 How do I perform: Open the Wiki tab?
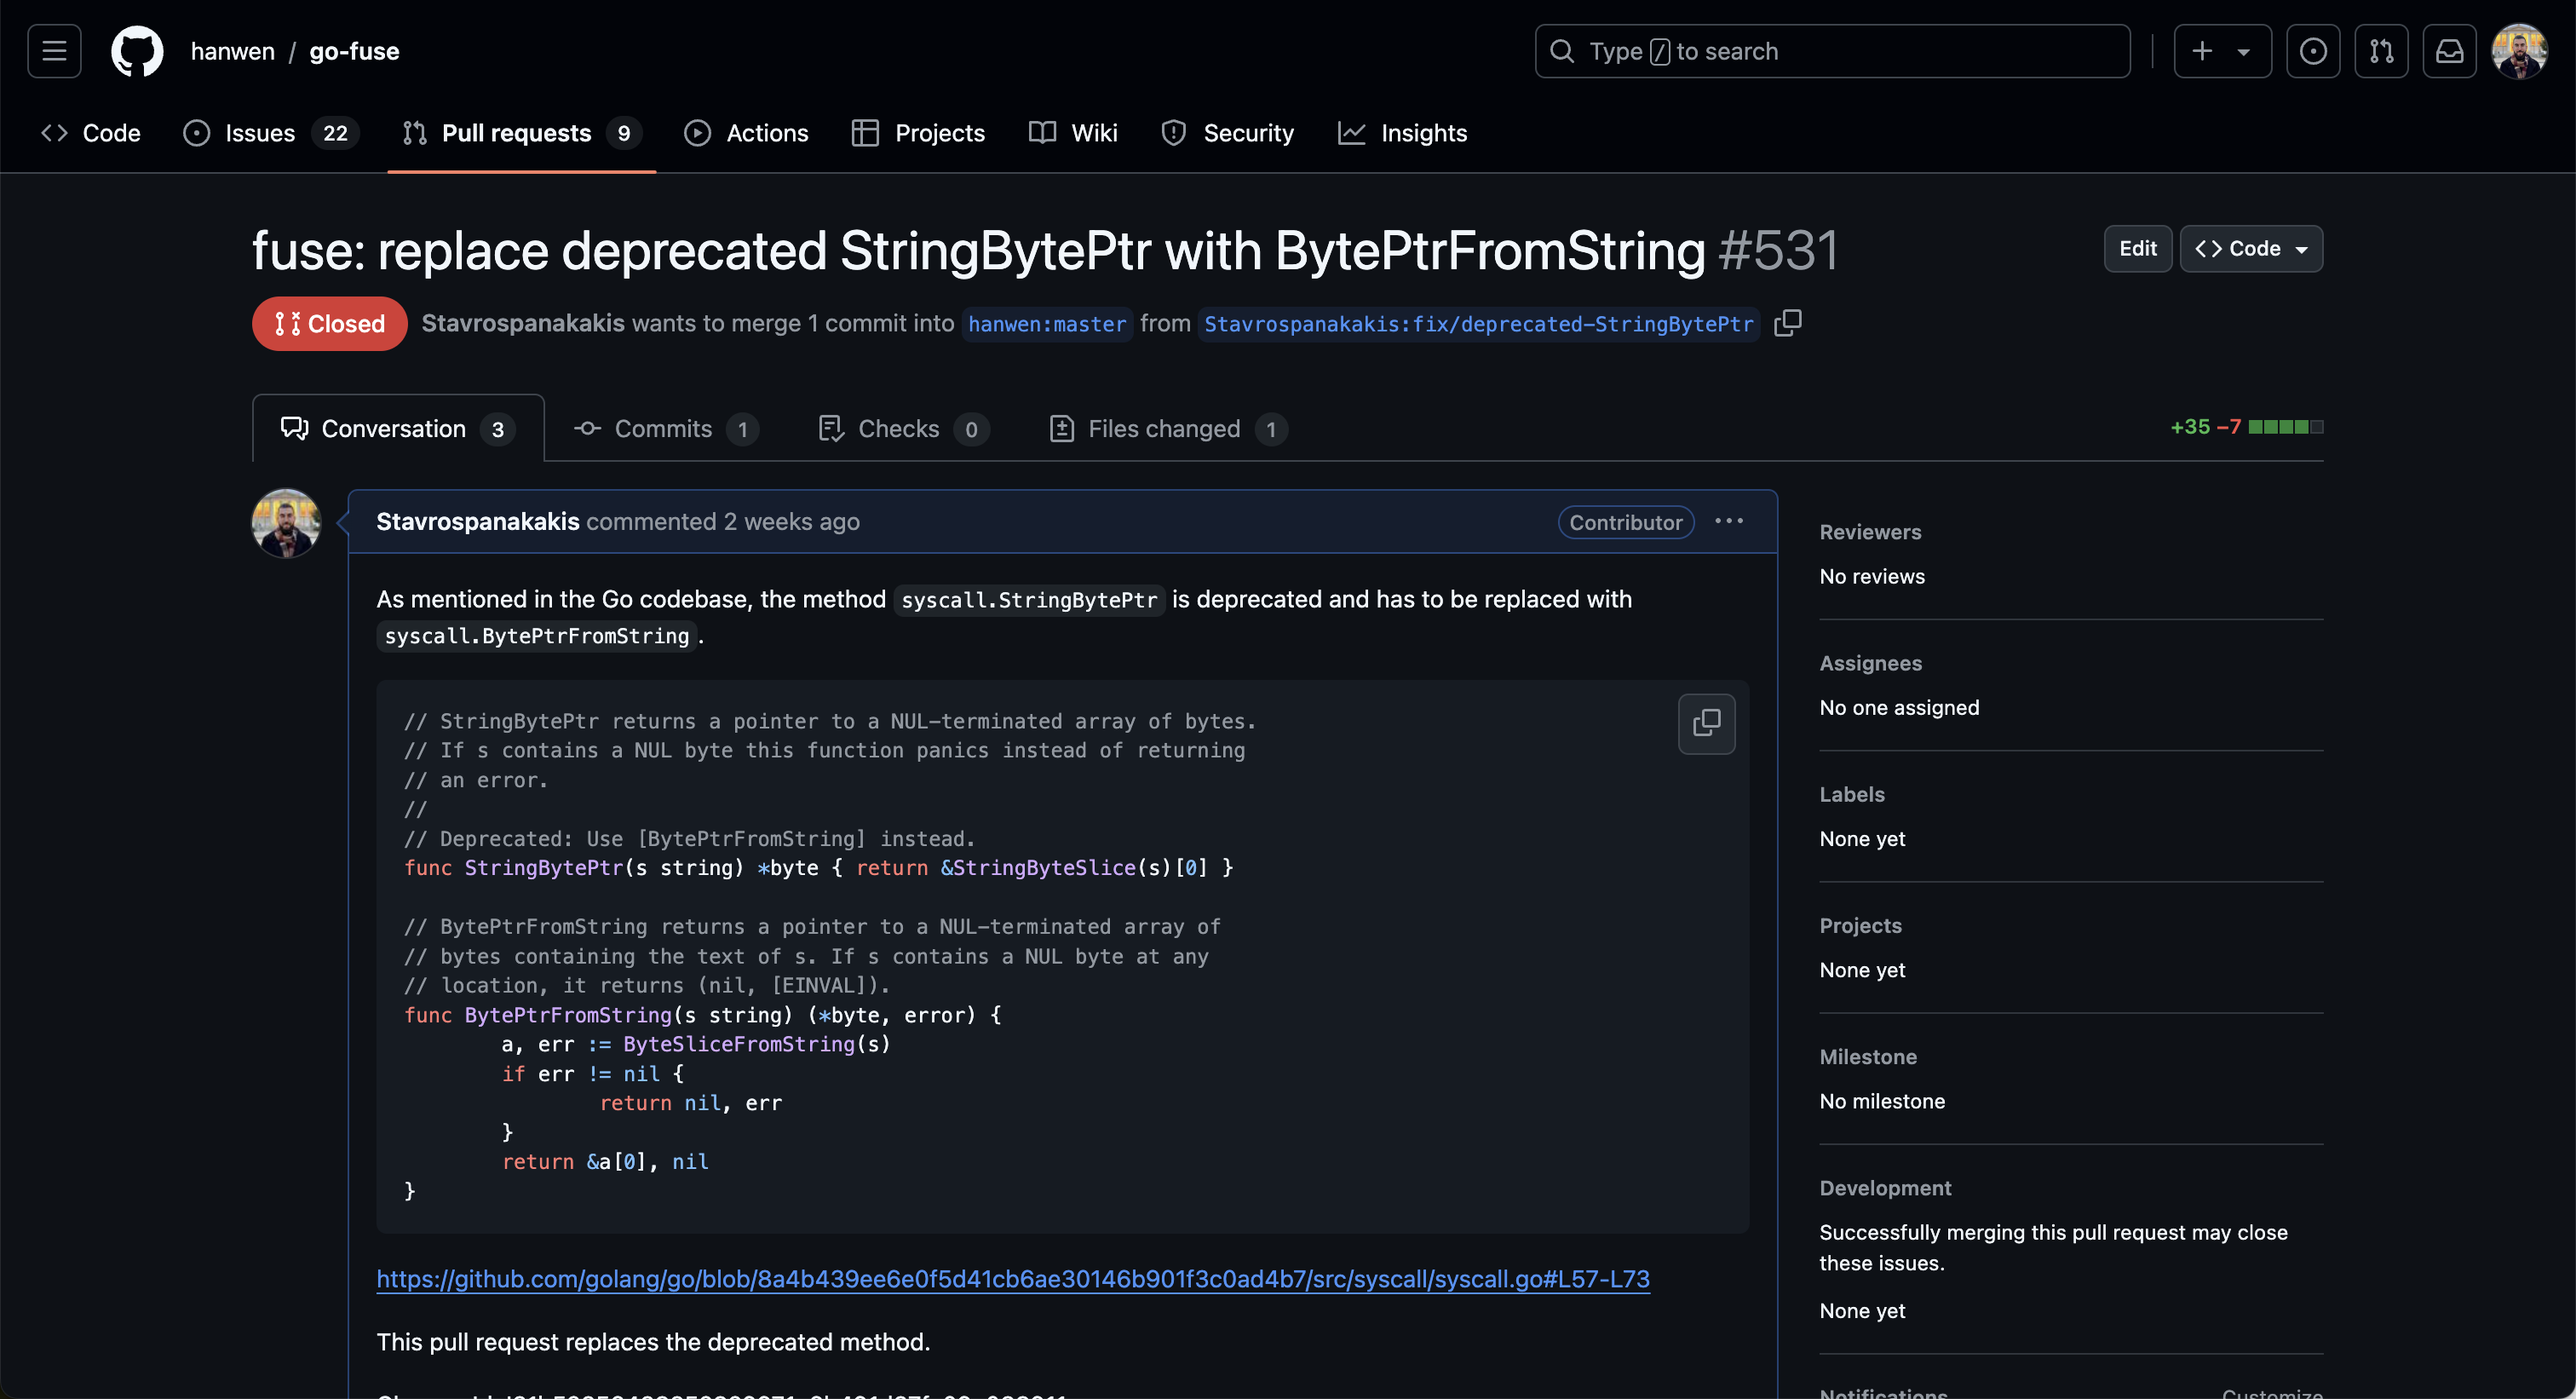point(1073,133)
